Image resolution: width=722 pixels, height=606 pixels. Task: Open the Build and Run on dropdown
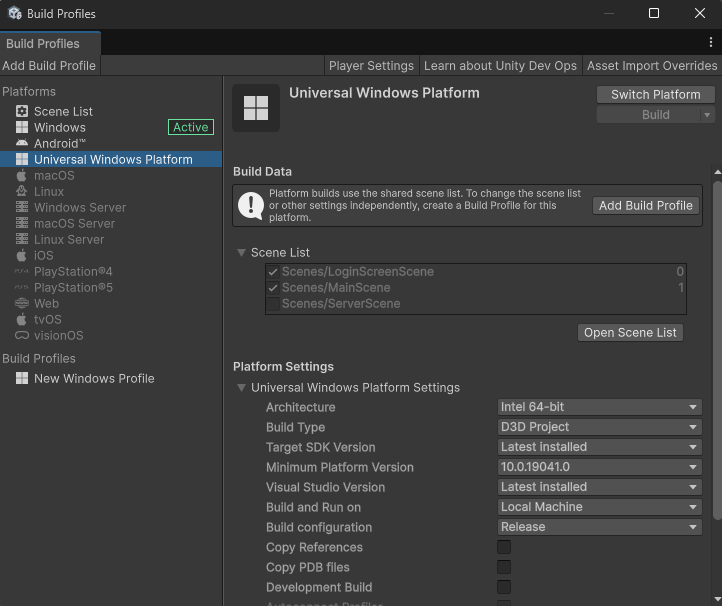coord(600,507)
